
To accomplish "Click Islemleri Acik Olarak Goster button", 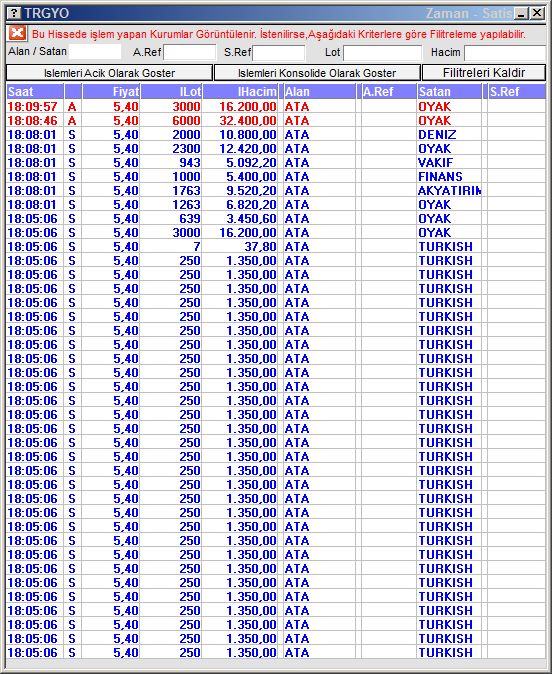I will [x=109, y=73].
